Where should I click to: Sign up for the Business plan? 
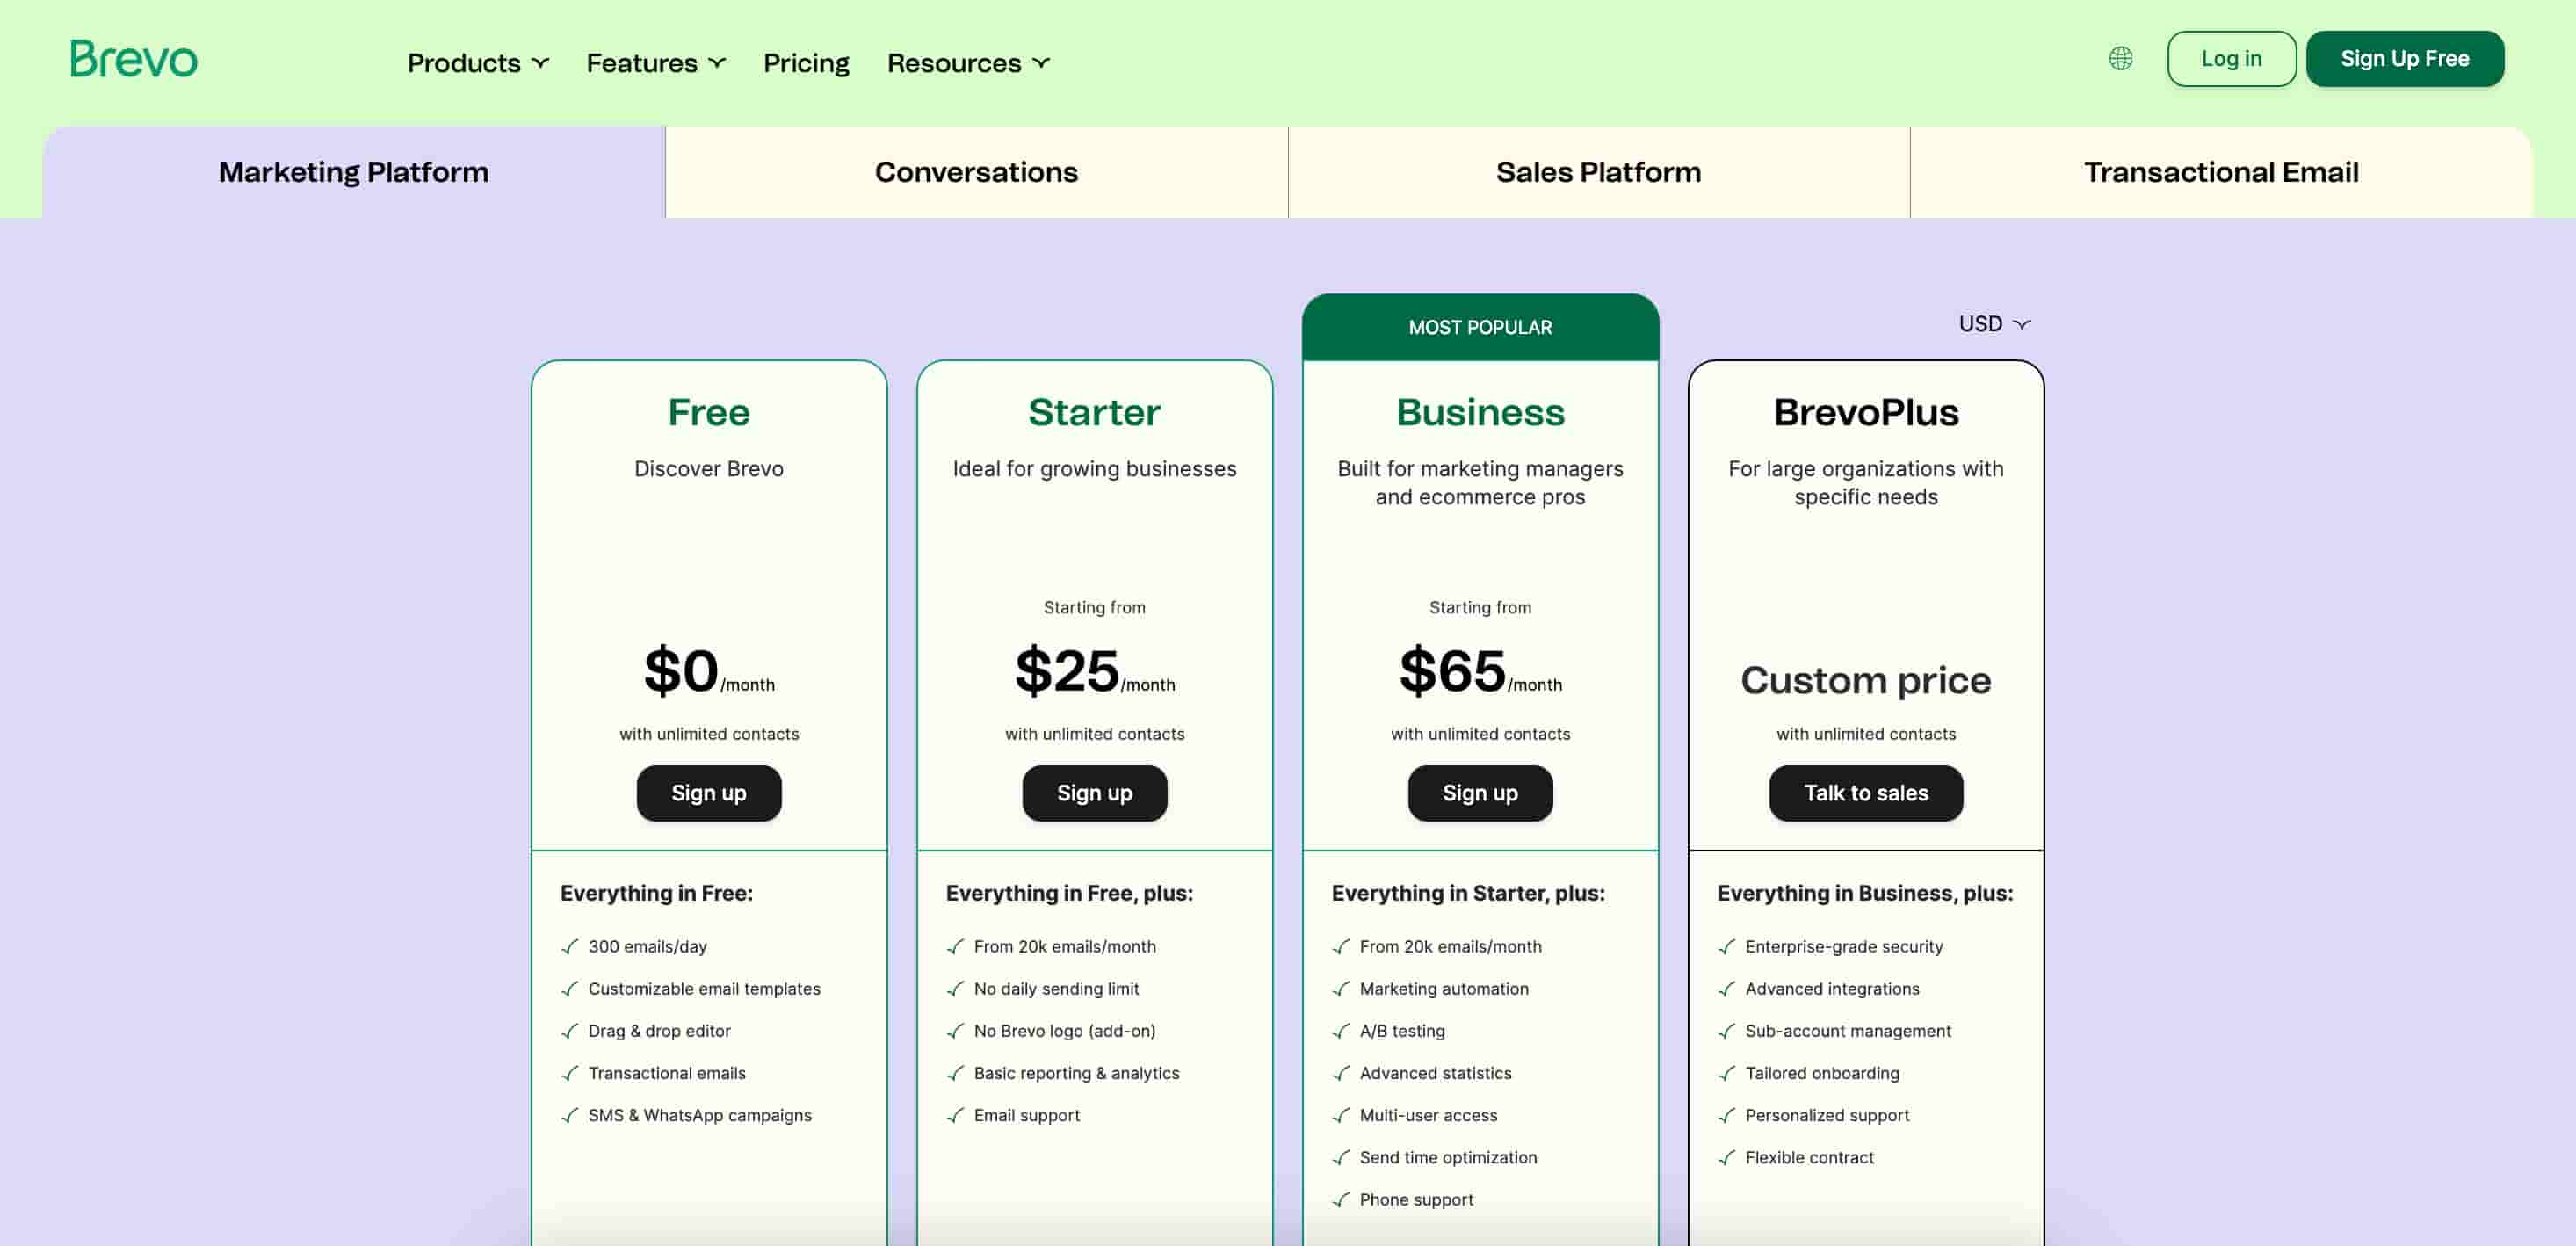1480,793
